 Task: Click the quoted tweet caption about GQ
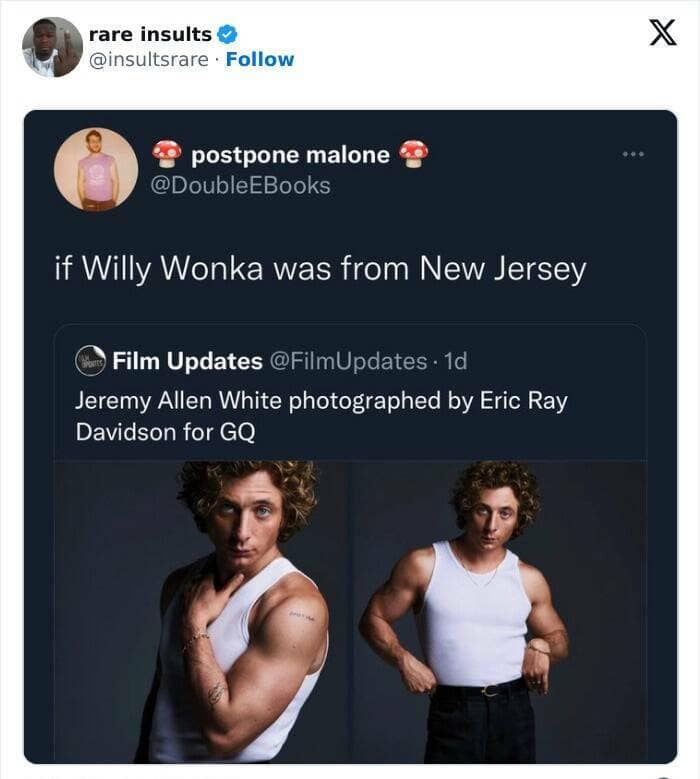[x=321, y=416]
